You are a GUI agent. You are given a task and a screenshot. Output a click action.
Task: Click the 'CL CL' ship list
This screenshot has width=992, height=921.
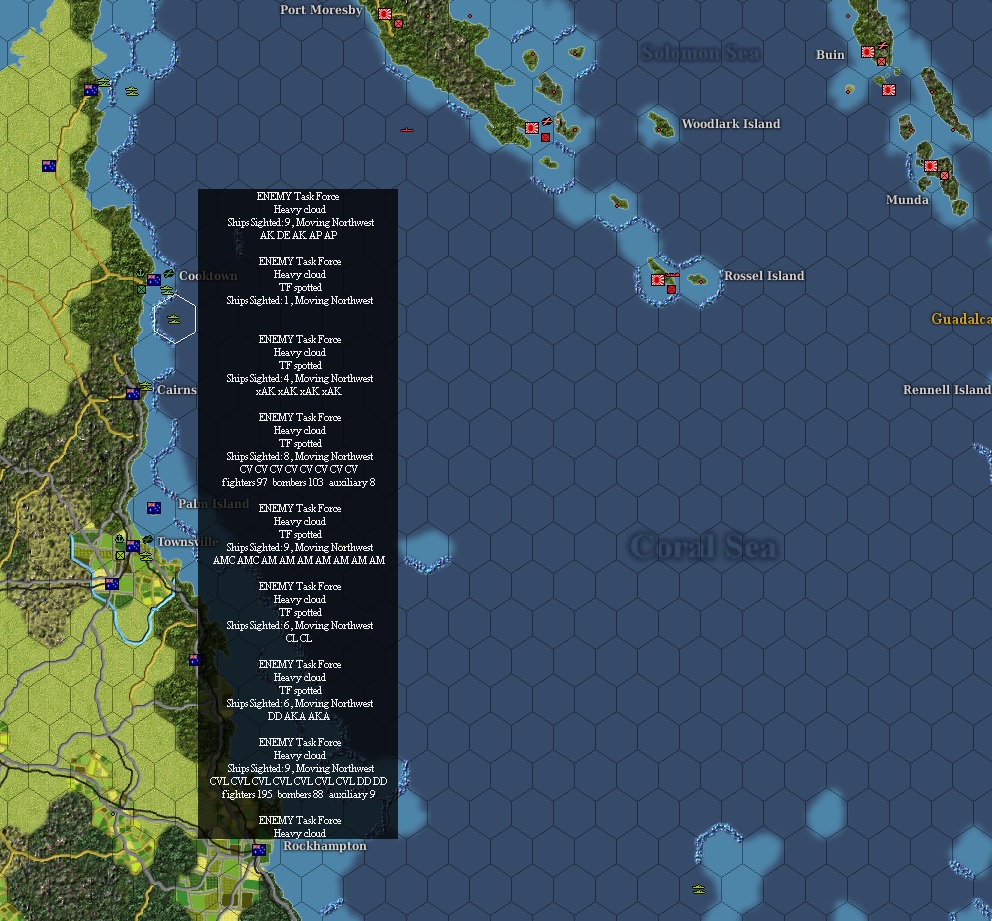point(299,638)
